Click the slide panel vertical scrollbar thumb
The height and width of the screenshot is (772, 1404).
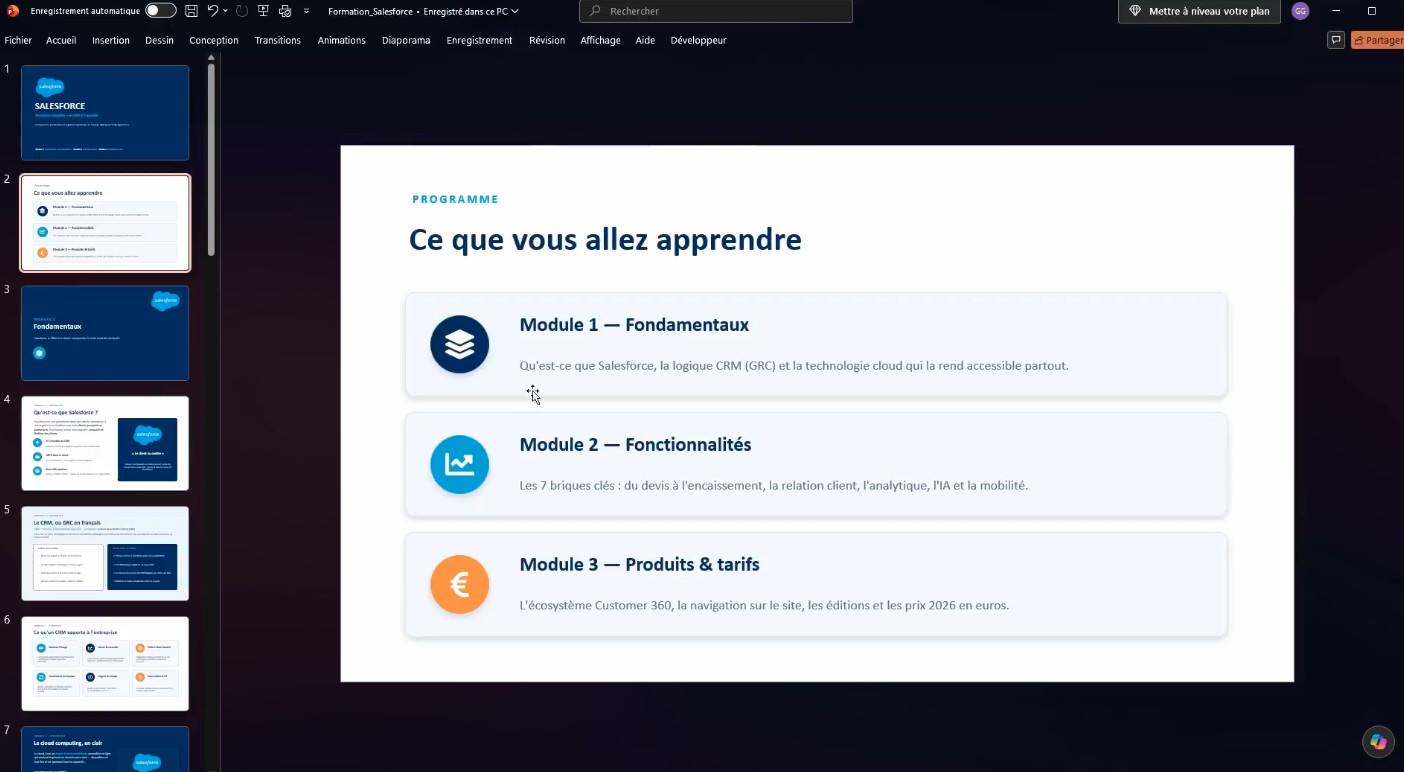click(x=211, y=160)
